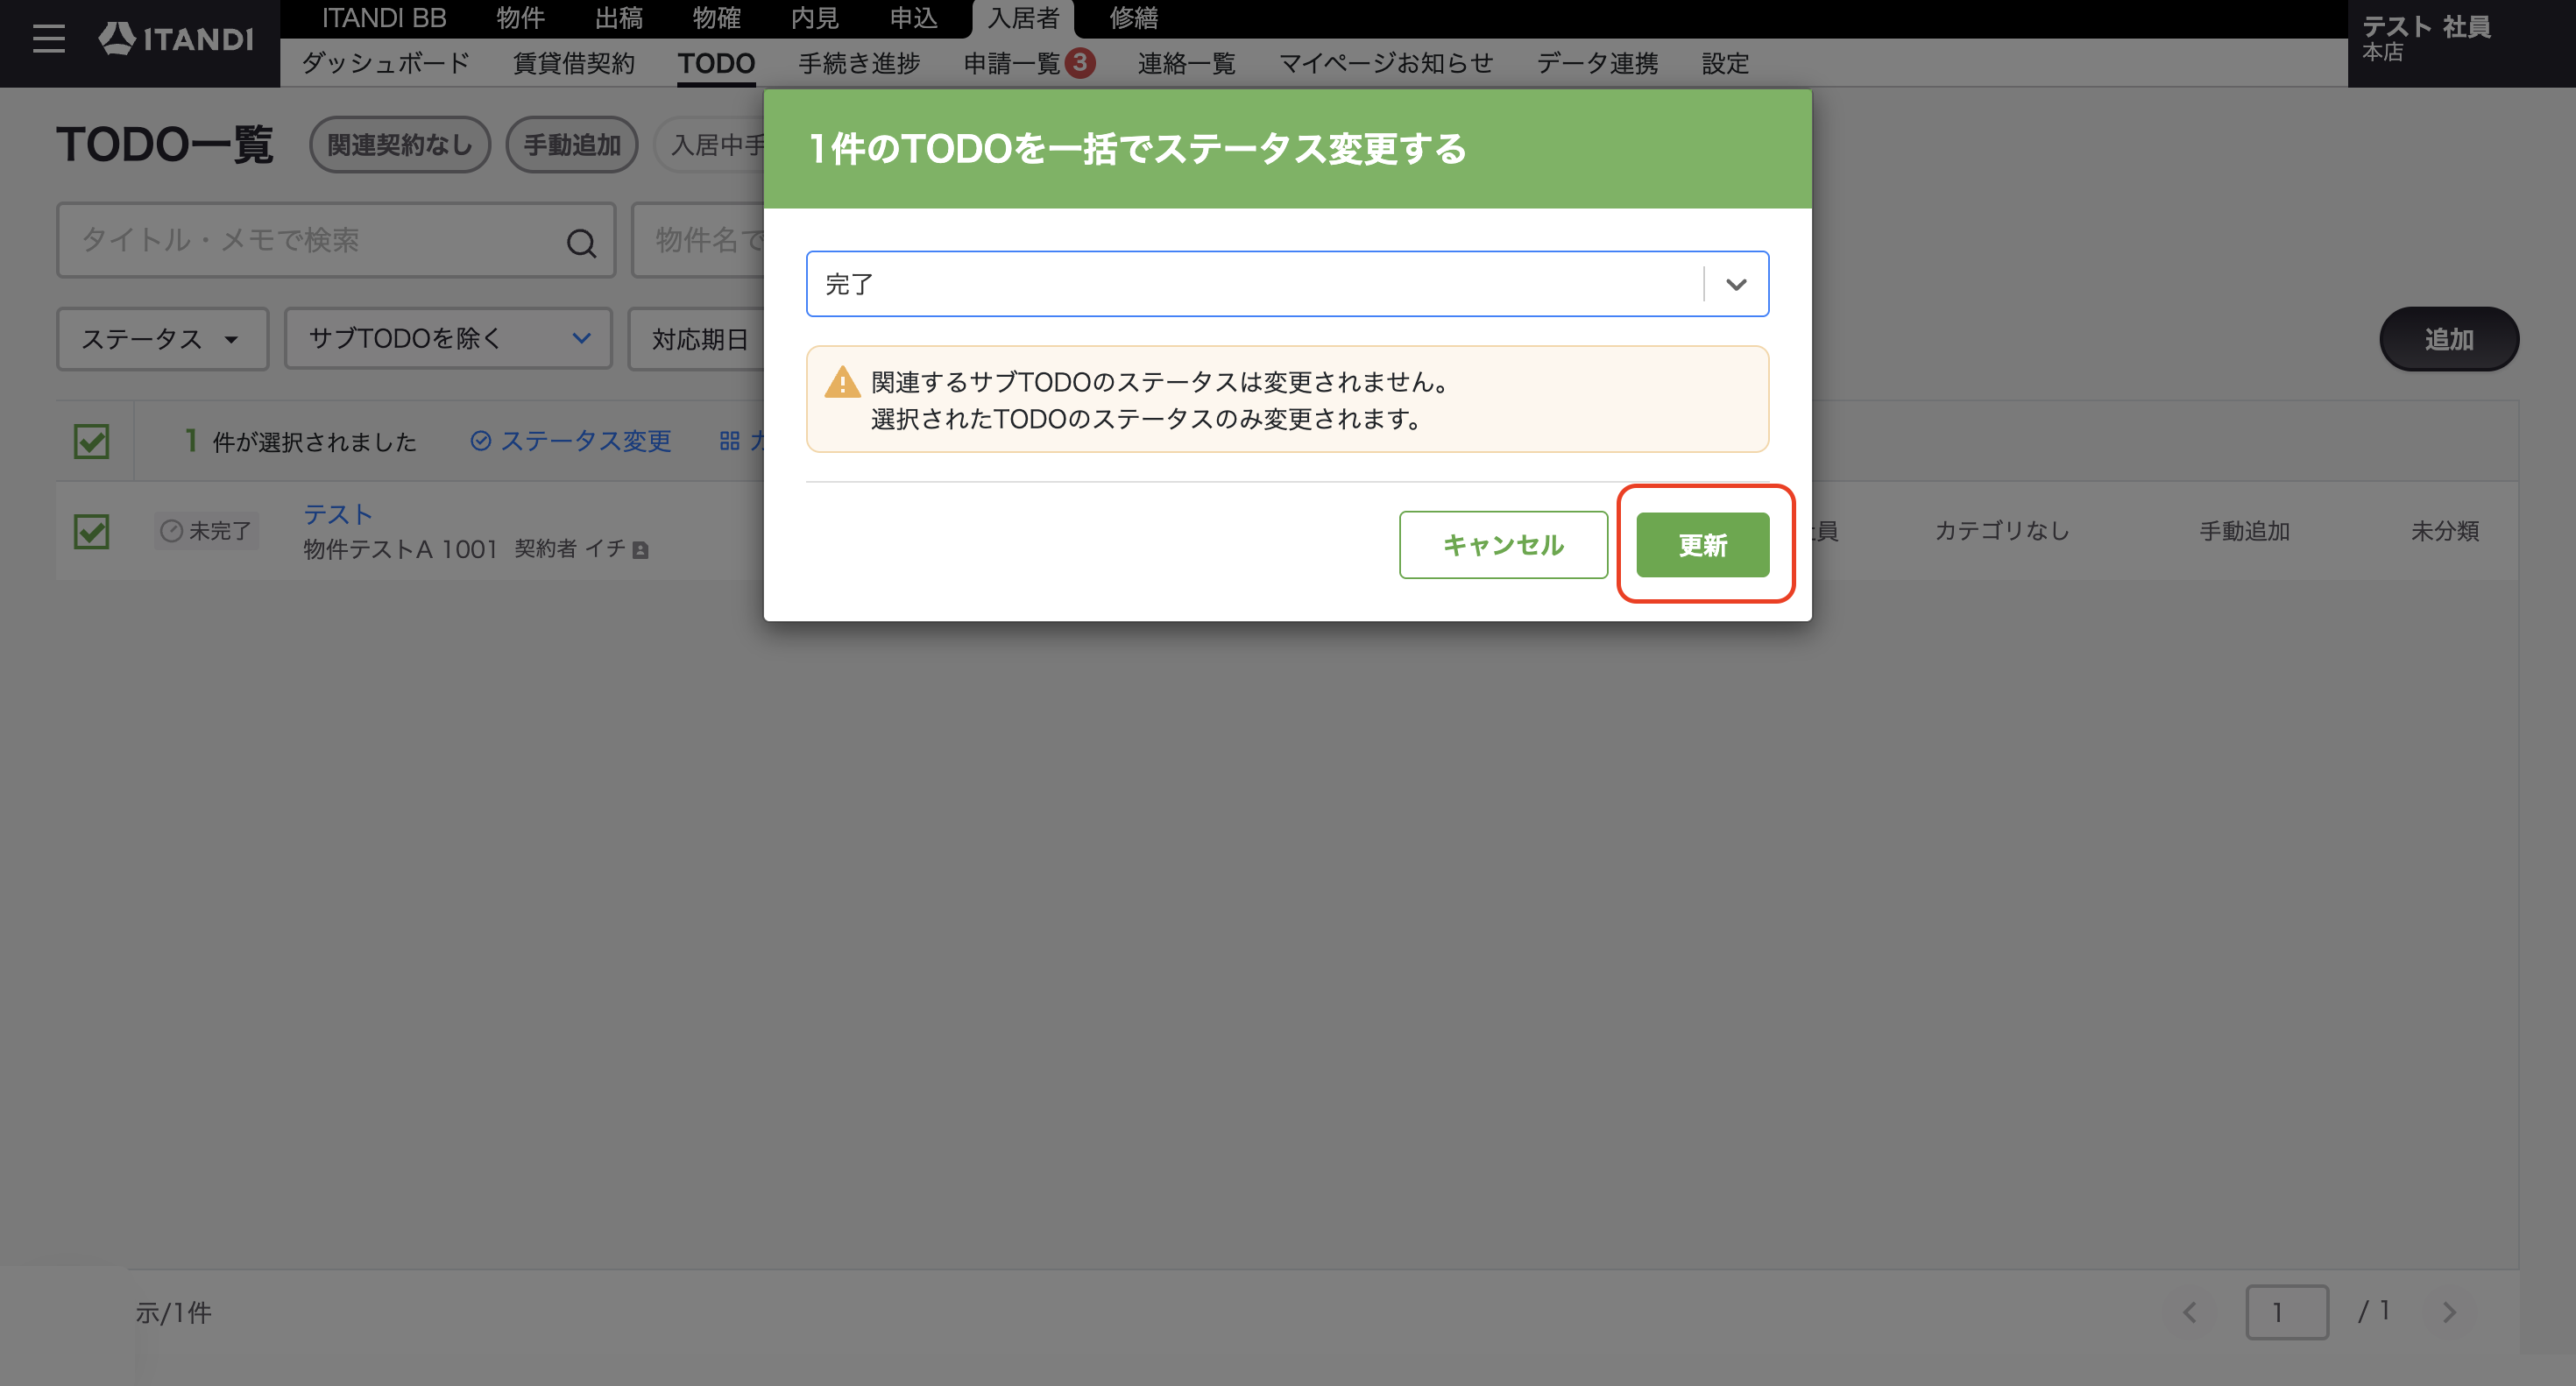Click the タイトル・メモで検索 field
Image resolution: width=2576 pixels, height=1386 pixels.
coord(336,240)
